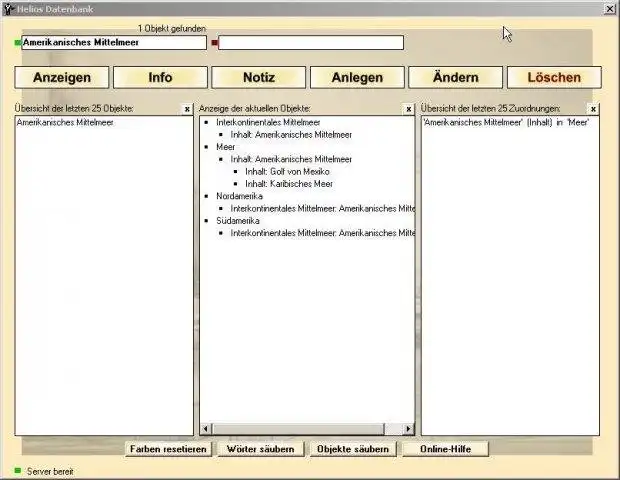Screen dimensions: 620x480
Task: Select the Nordamerika tree node
Action: [239, 196]
